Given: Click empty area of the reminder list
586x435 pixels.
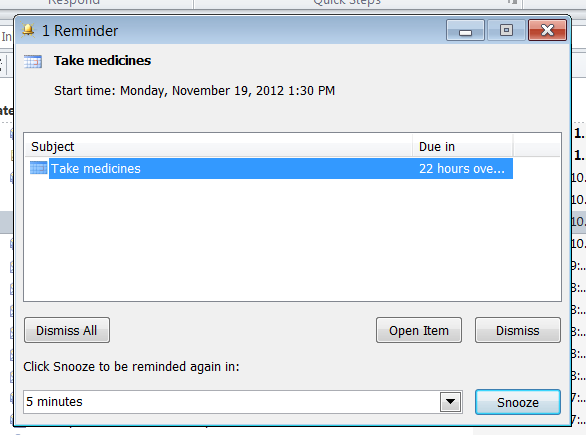Looking at the screenshot, I should click(292, 239).
